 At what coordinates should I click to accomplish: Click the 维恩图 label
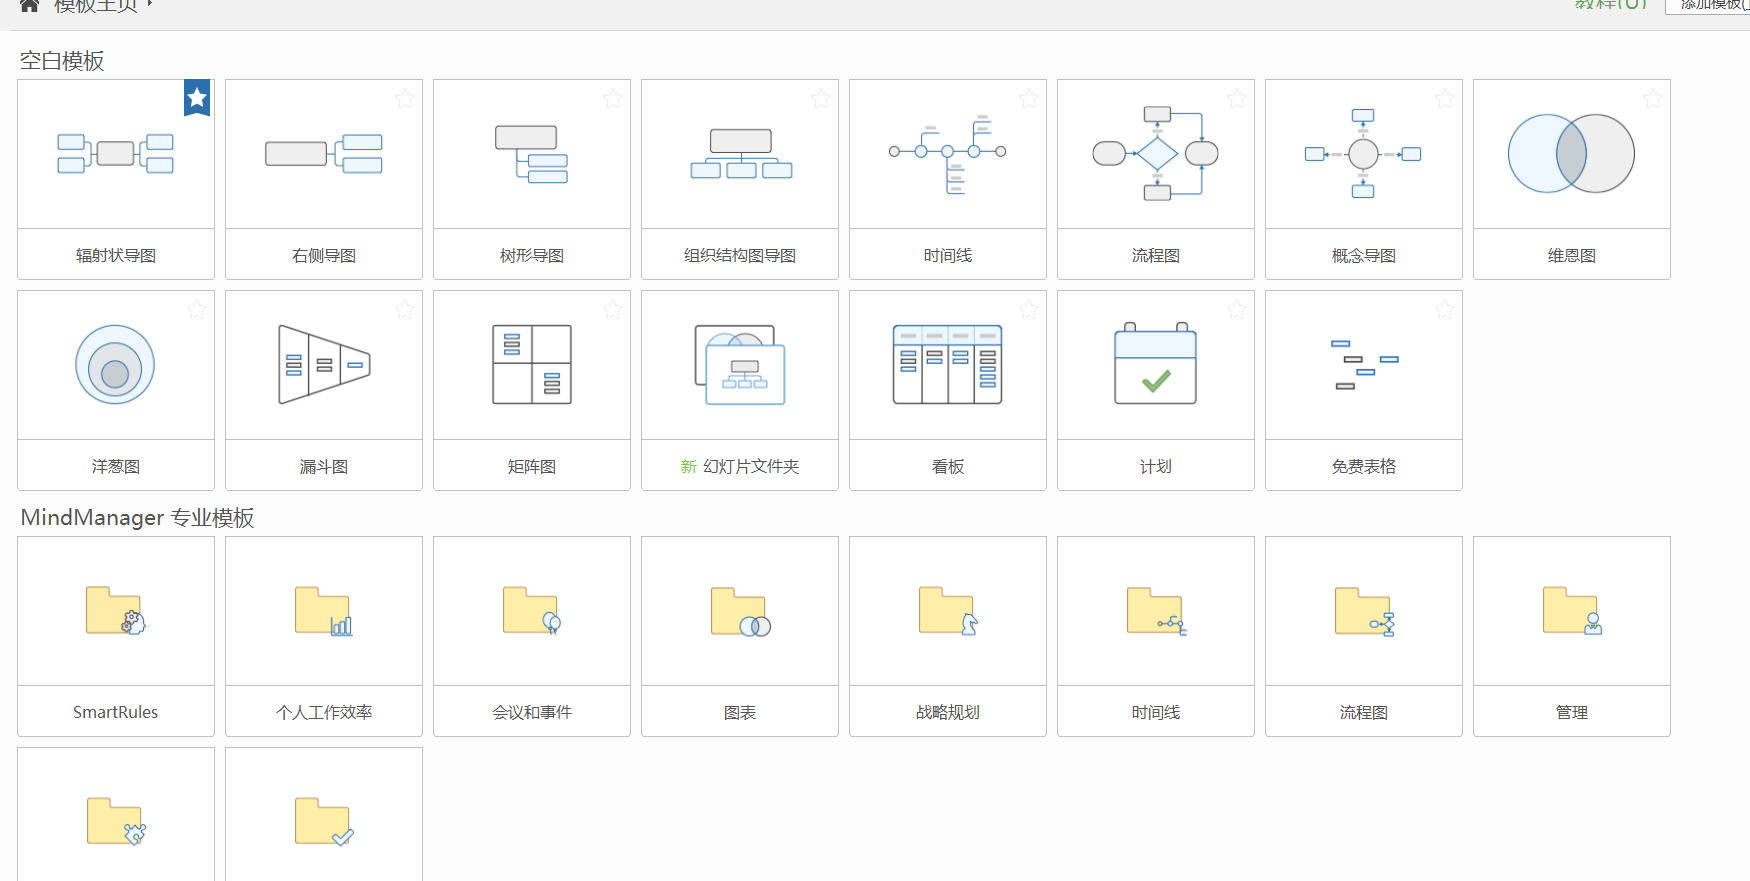click(1572, 256)
